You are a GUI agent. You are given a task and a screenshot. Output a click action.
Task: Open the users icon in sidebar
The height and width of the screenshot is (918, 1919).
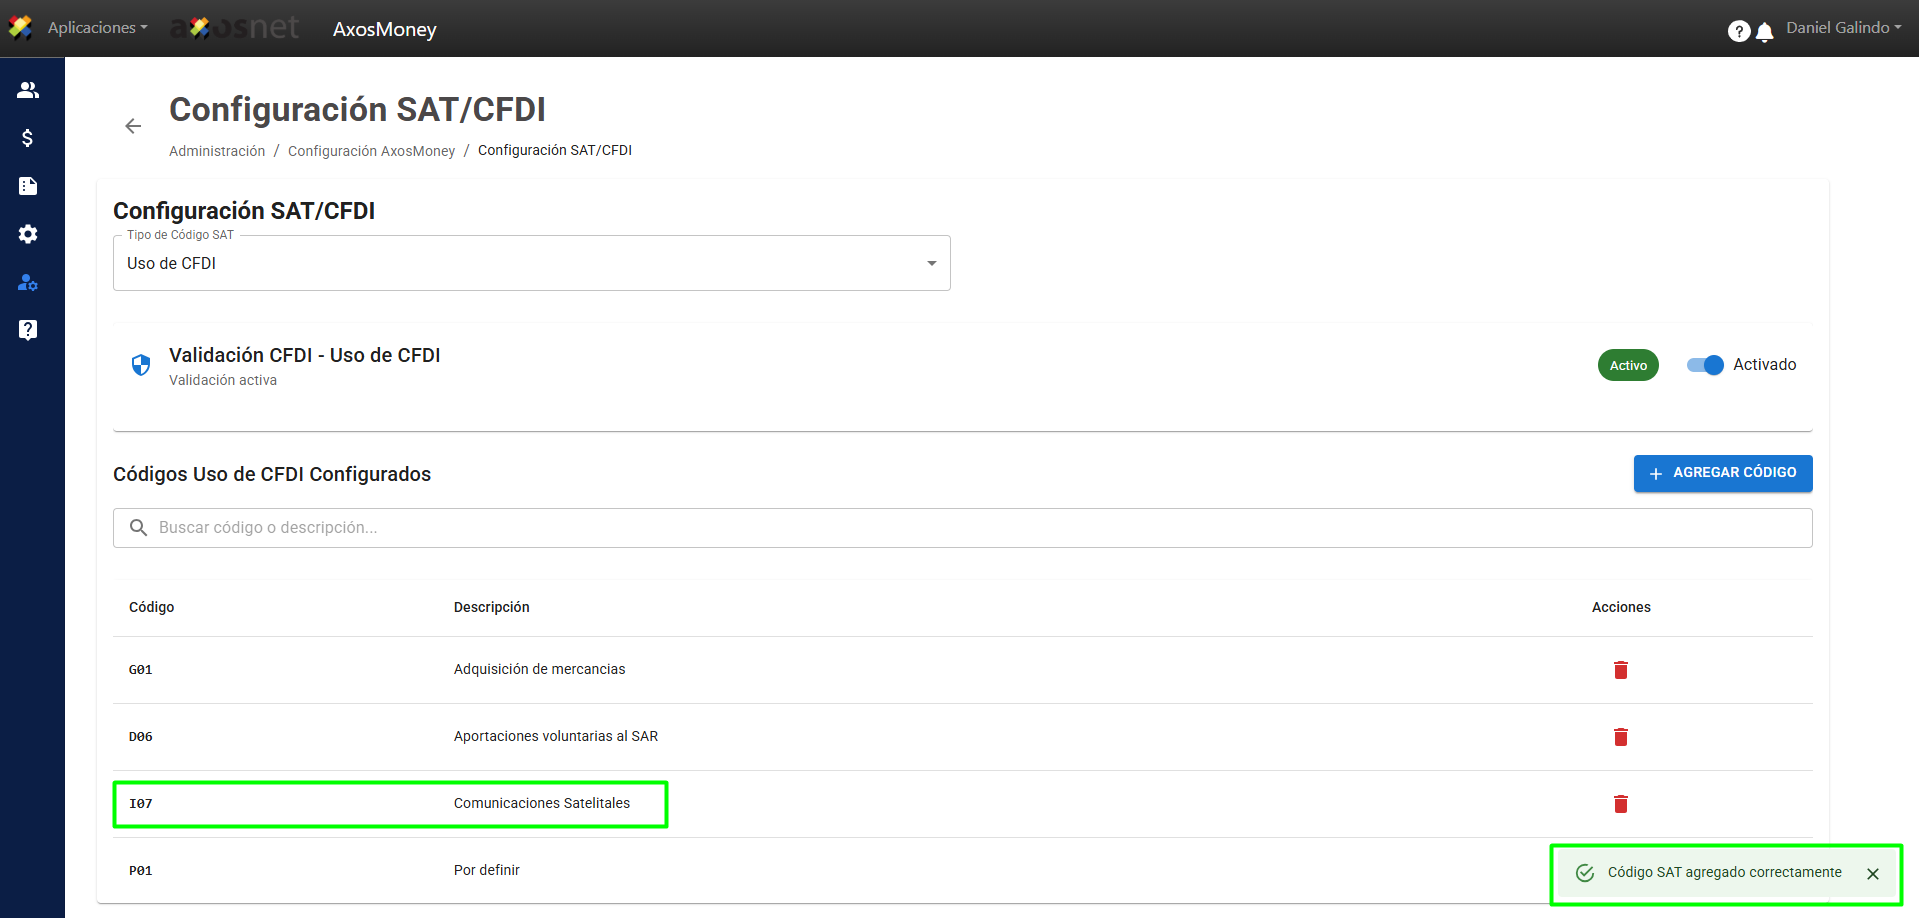point(28,90)
